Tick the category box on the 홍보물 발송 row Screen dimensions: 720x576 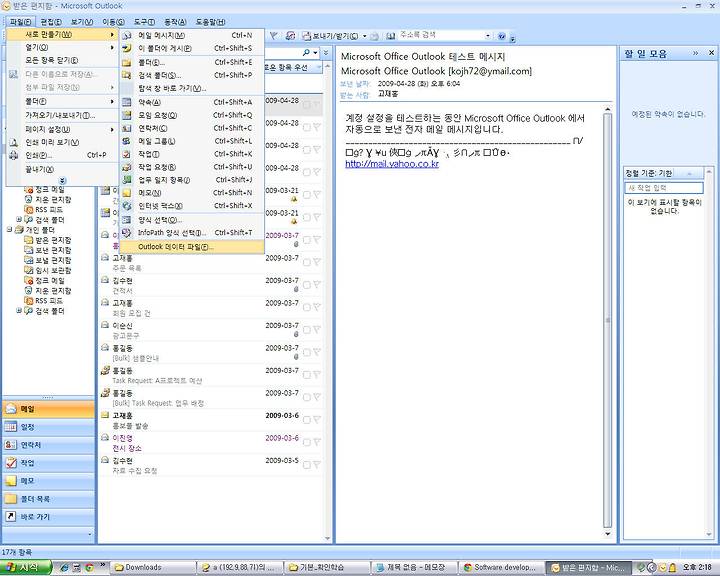point(307,420)
